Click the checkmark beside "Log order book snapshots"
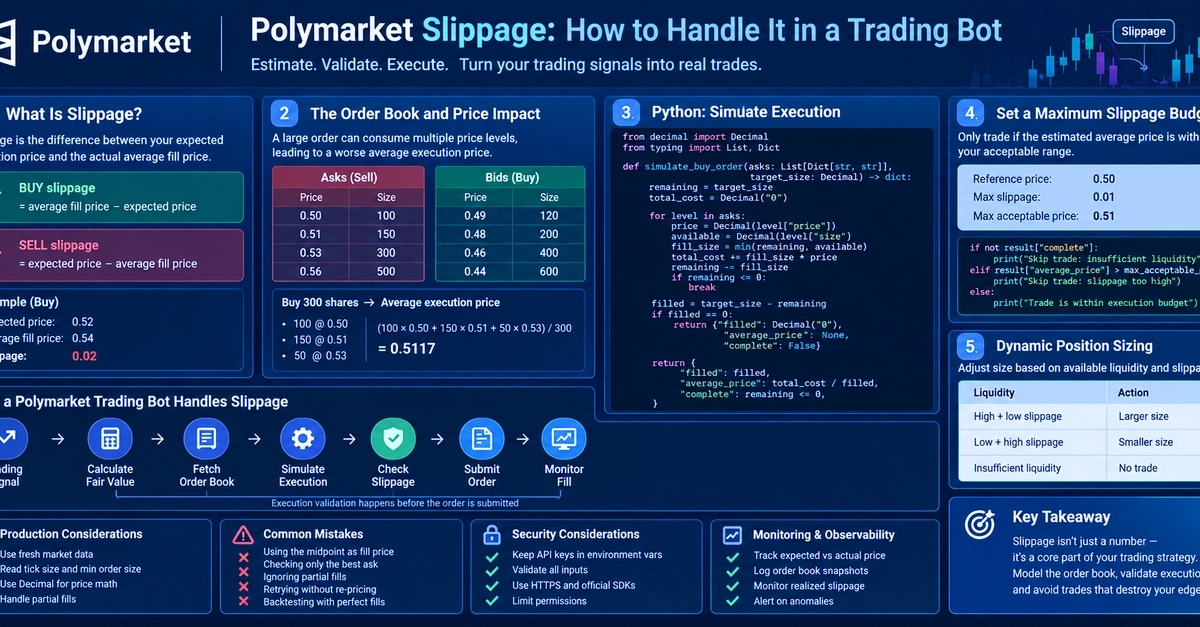Image resolution: width=1200 pixels, height=627 pixels. click(x=732, y=571)
